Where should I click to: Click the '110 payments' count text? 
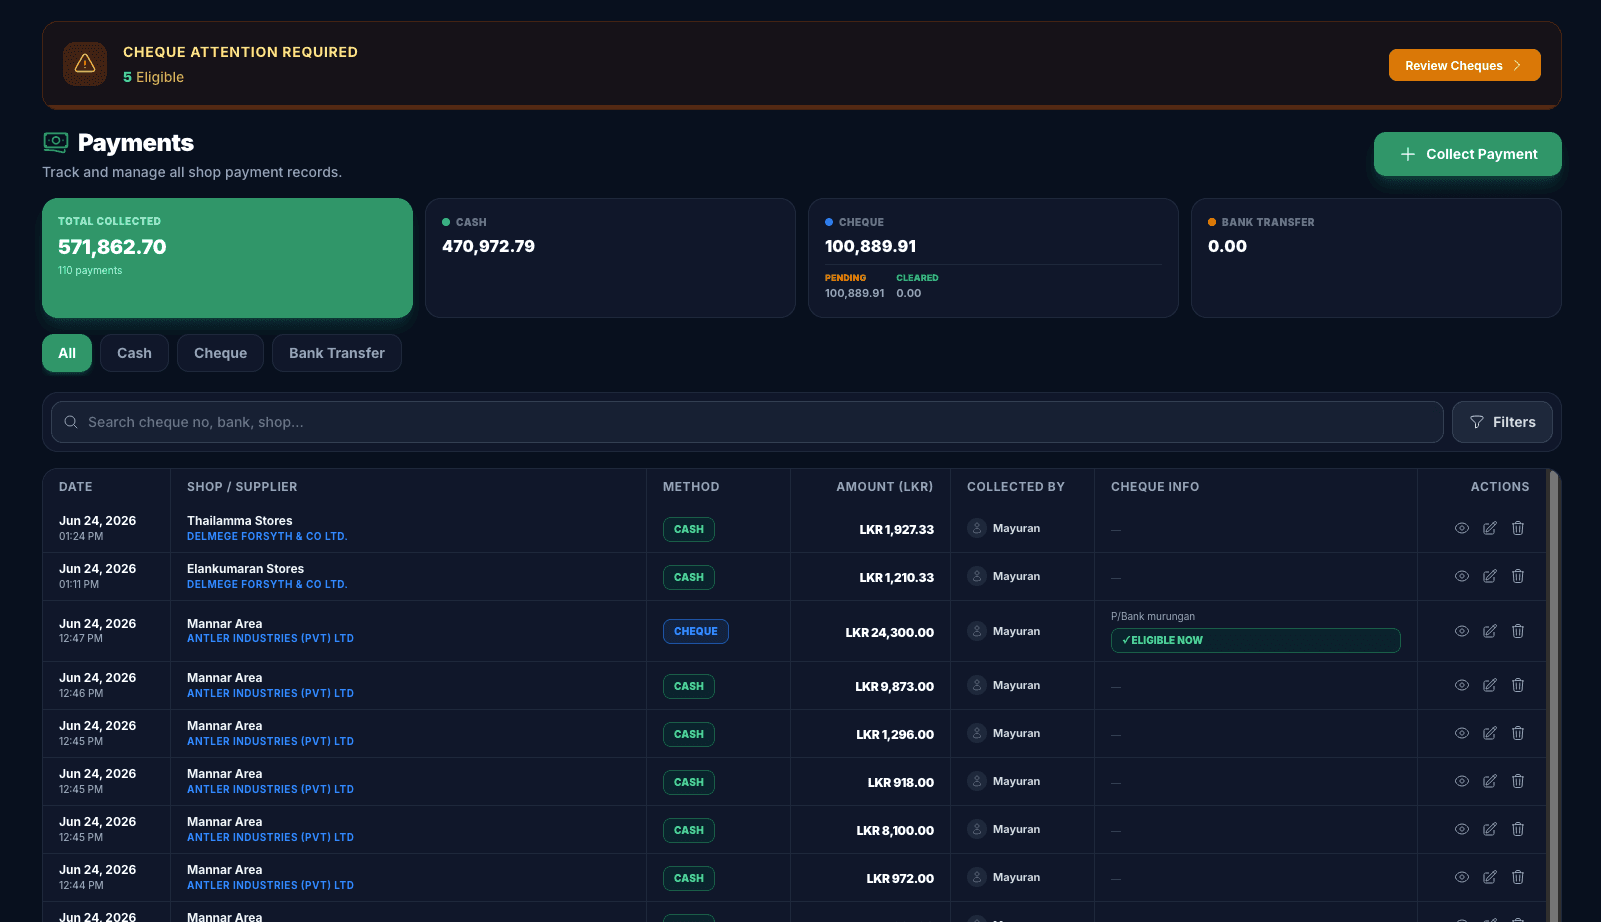[x=90, y=270]
